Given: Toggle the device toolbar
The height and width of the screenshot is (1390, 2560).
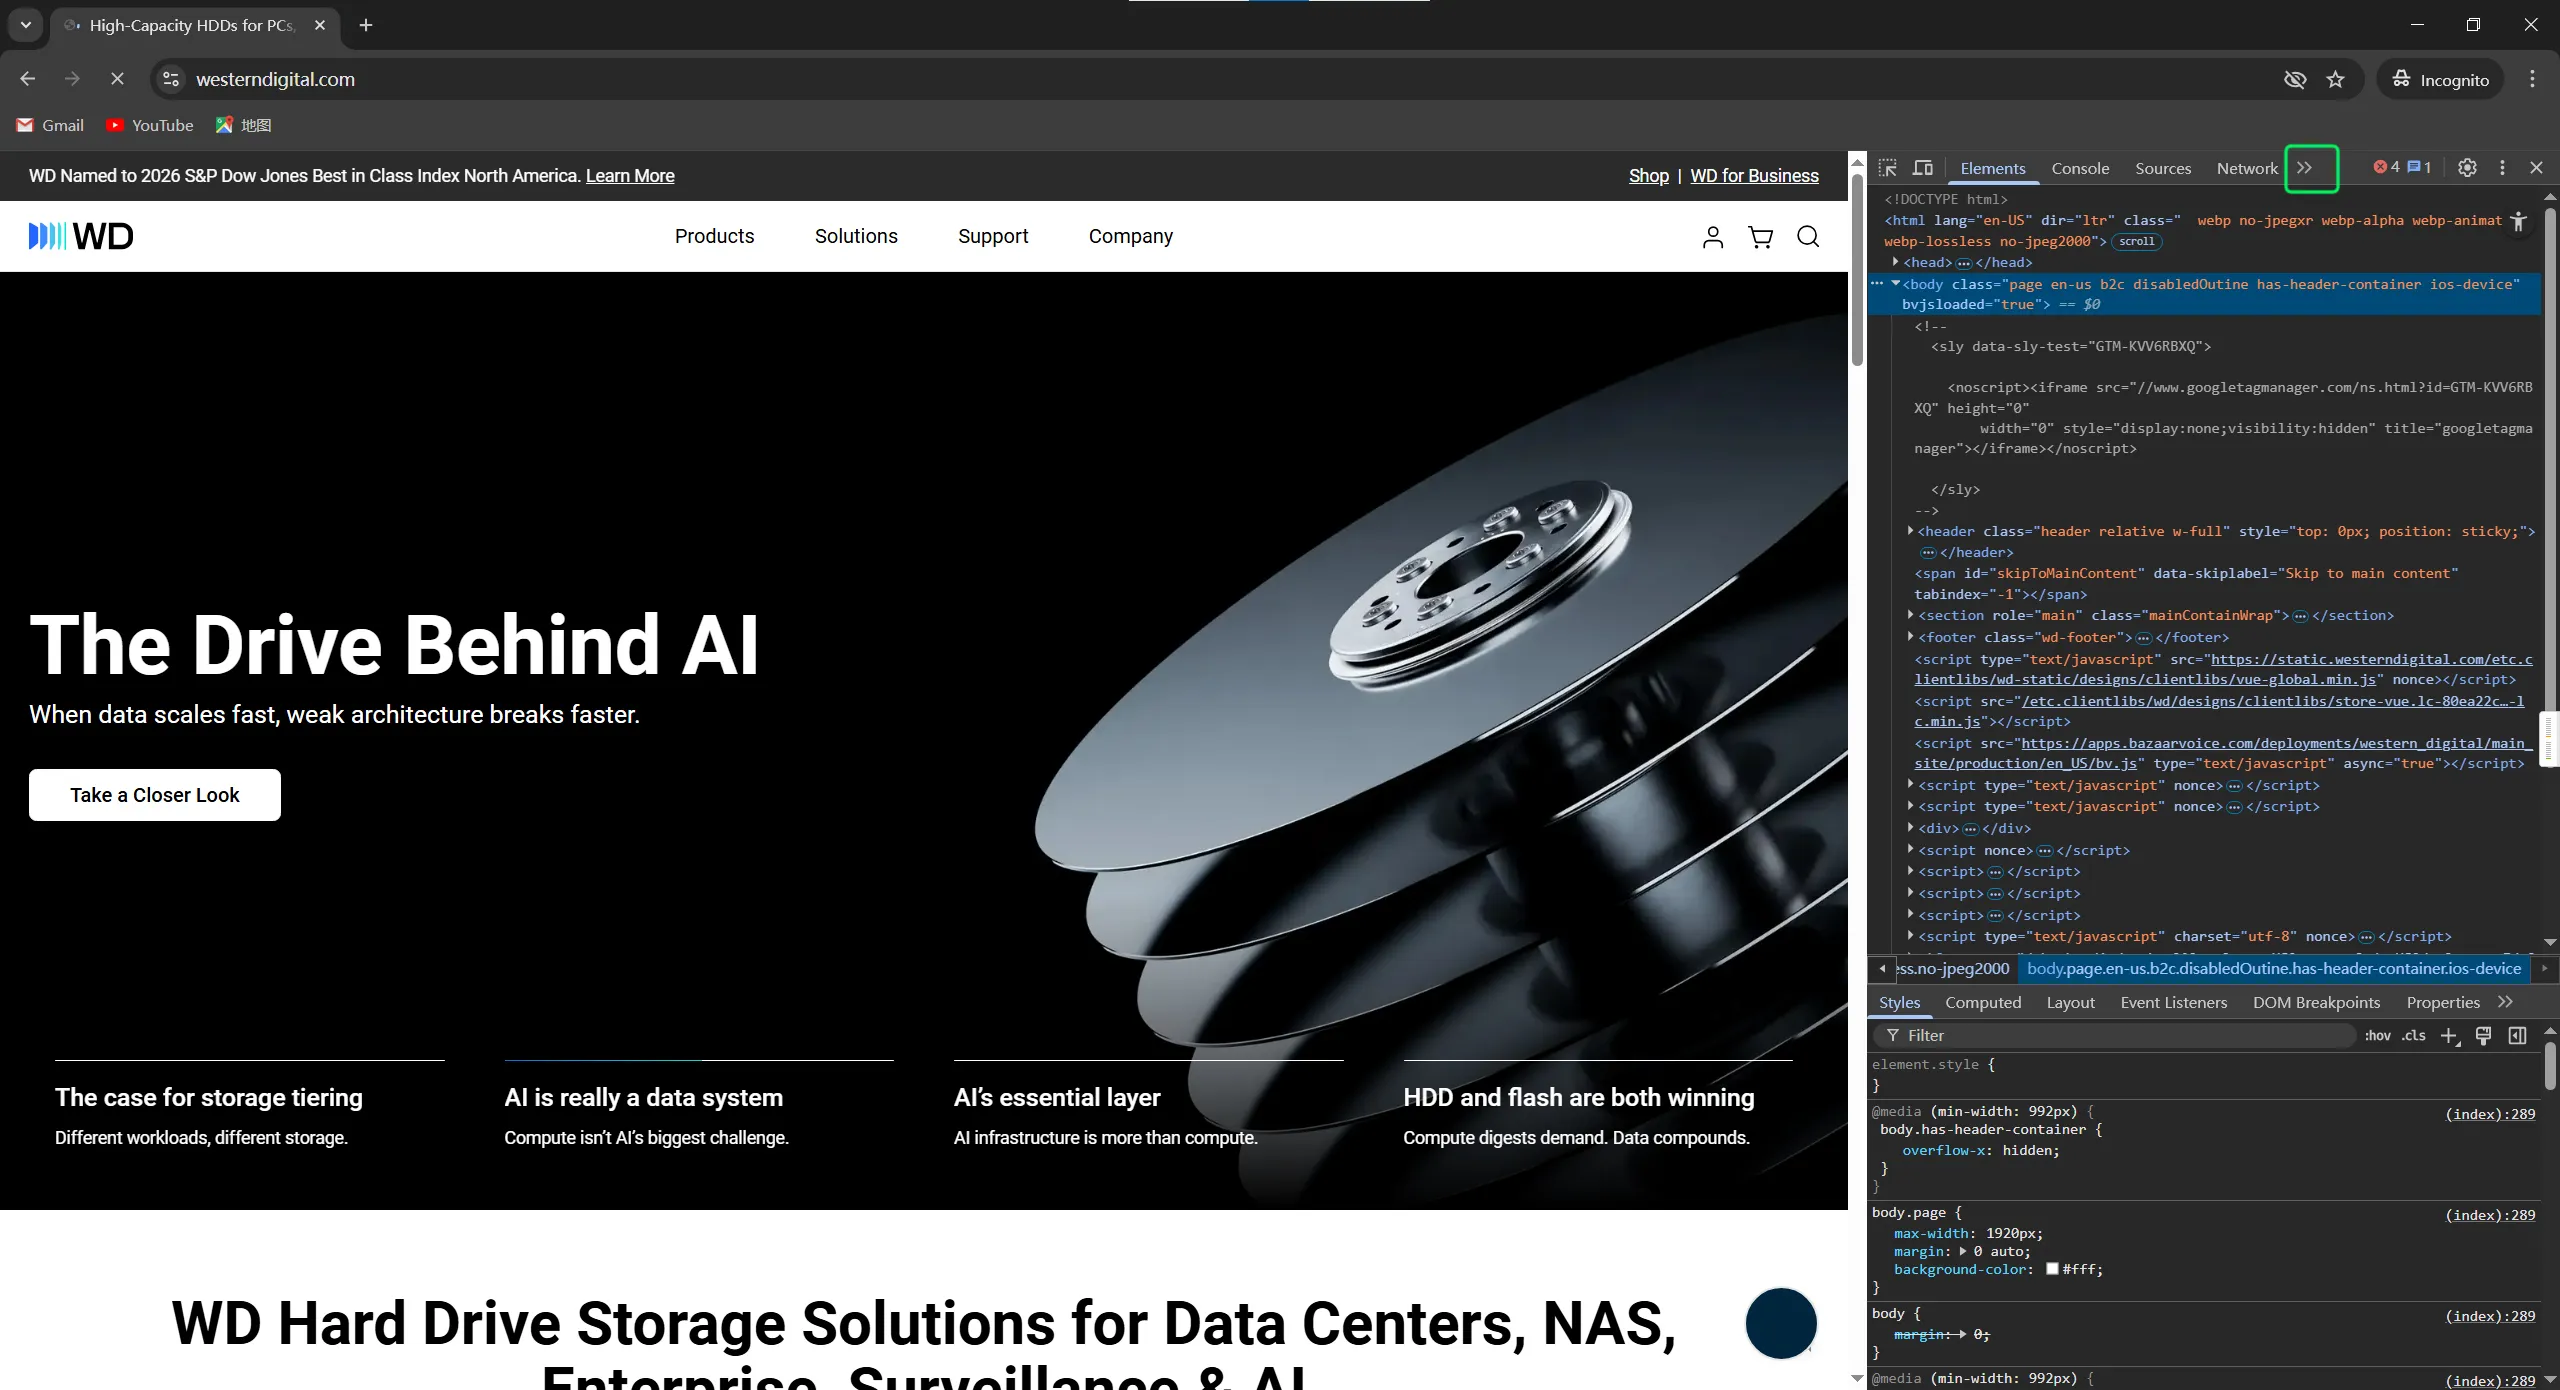Looking at the screenshot, I should [x=1922, y=168].
